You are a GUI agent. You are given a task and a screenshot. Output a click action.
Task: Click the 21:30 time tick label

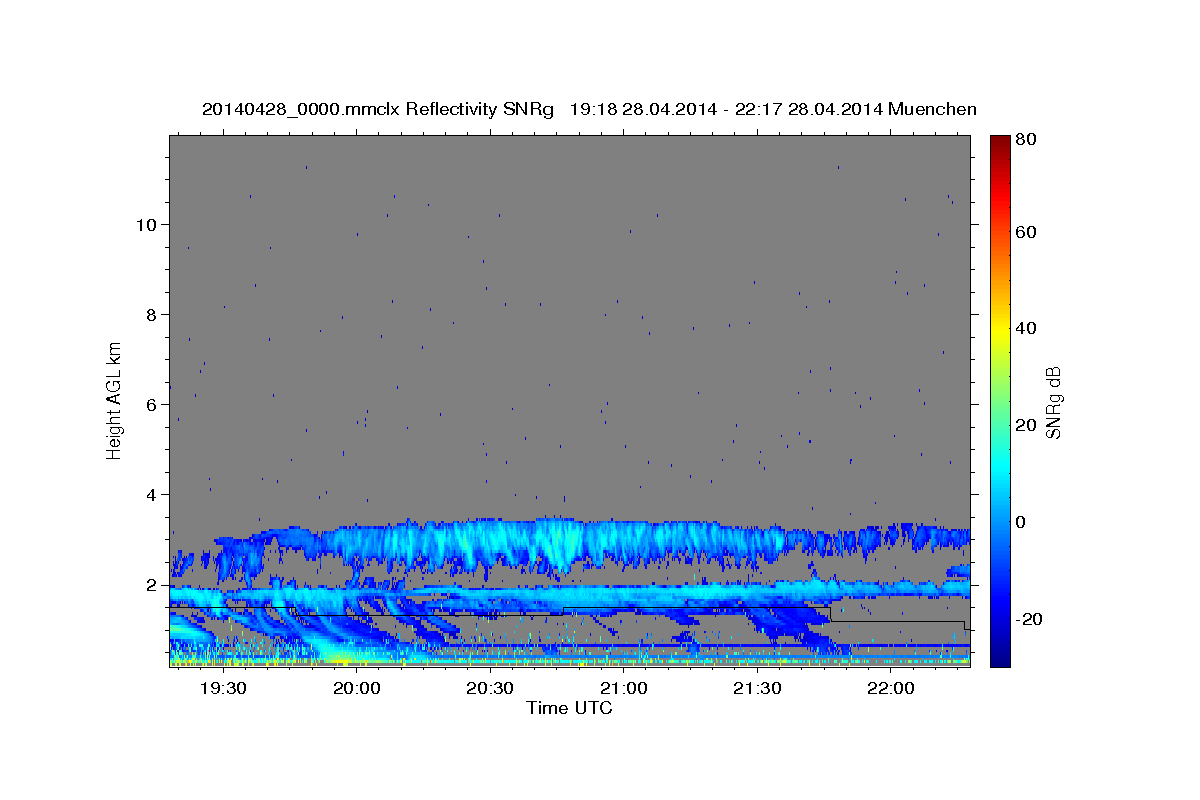point(757,689)
